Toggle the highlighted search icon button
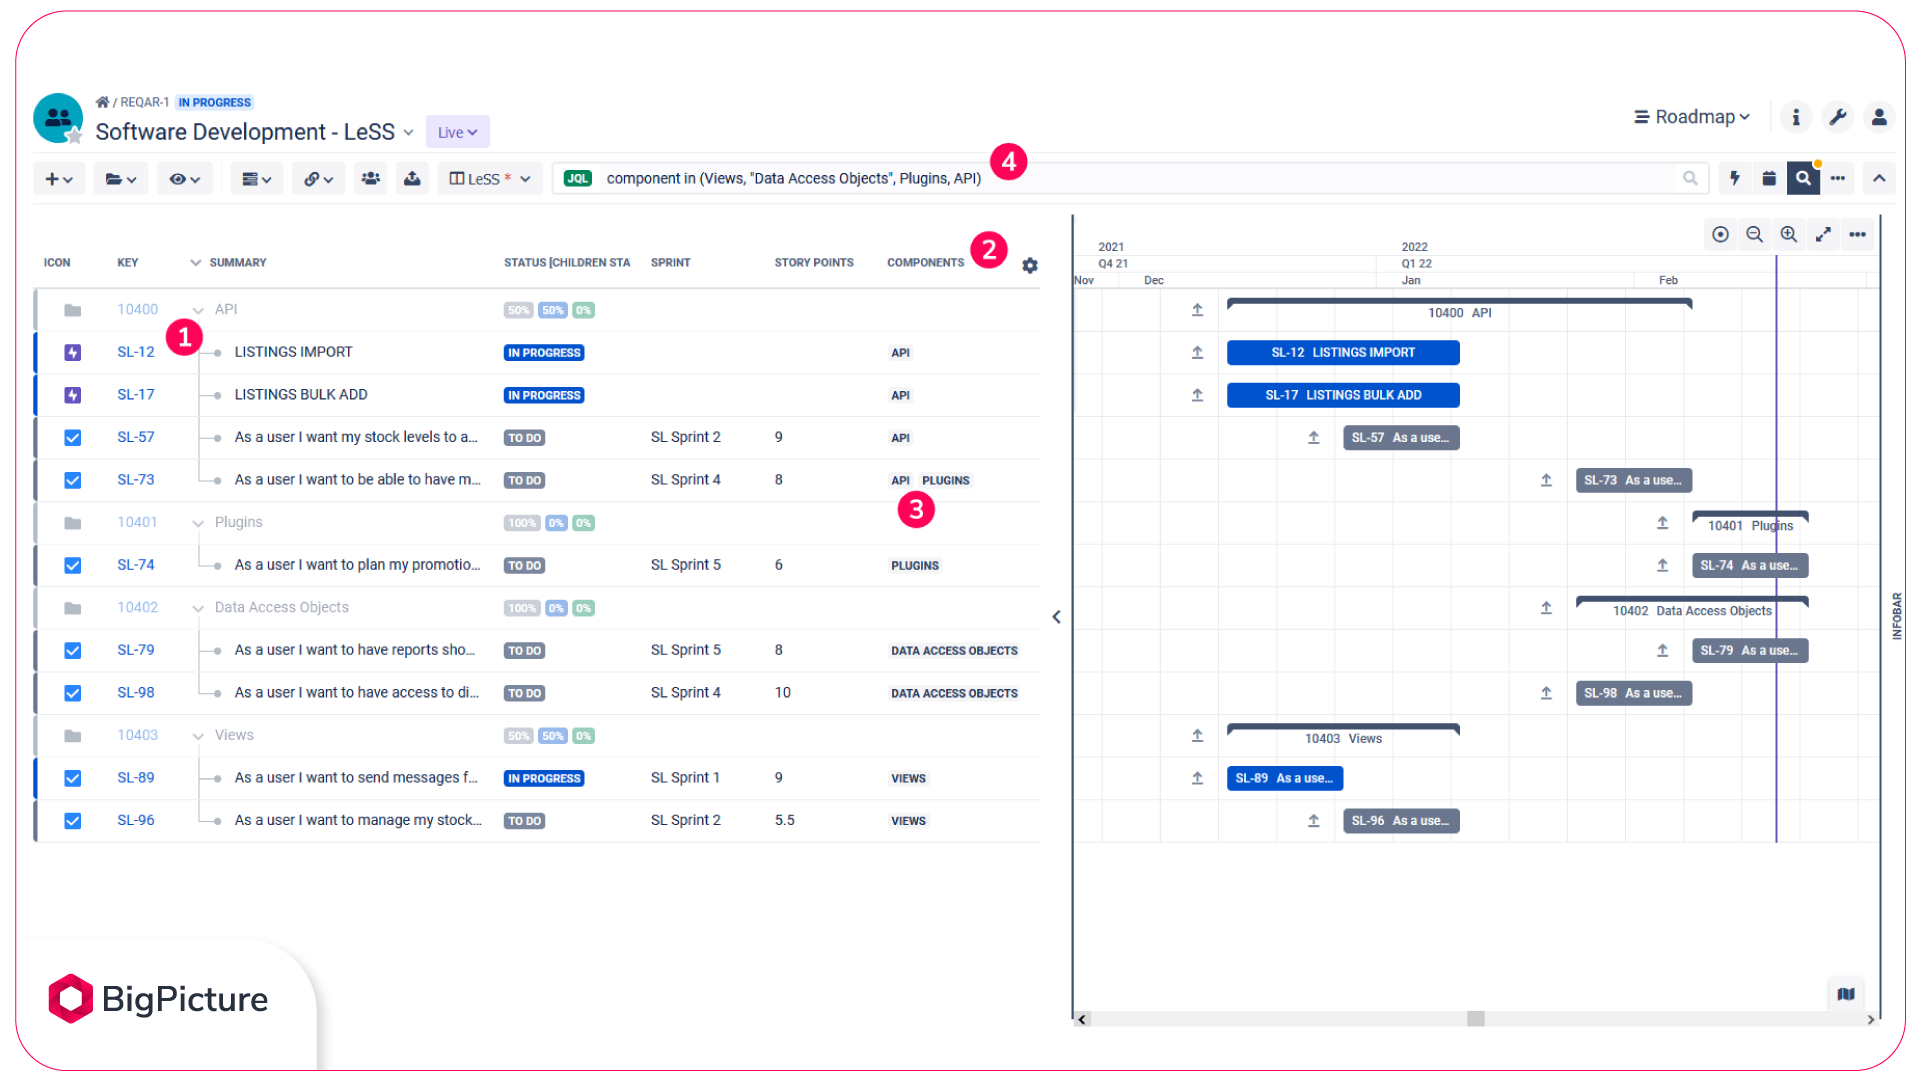Image resolution: width=1920 pixels, height=1080 pixels. point(1803,178)
